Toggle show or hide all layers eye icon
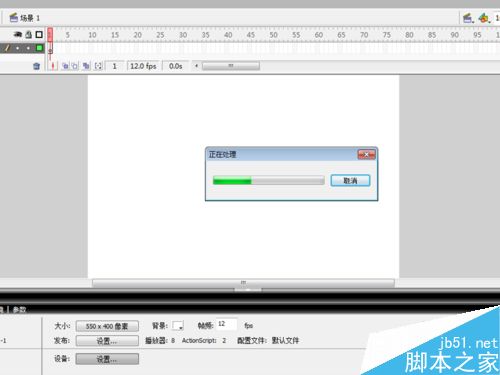The width and height of the screenshot is (500, 375). 18,34
